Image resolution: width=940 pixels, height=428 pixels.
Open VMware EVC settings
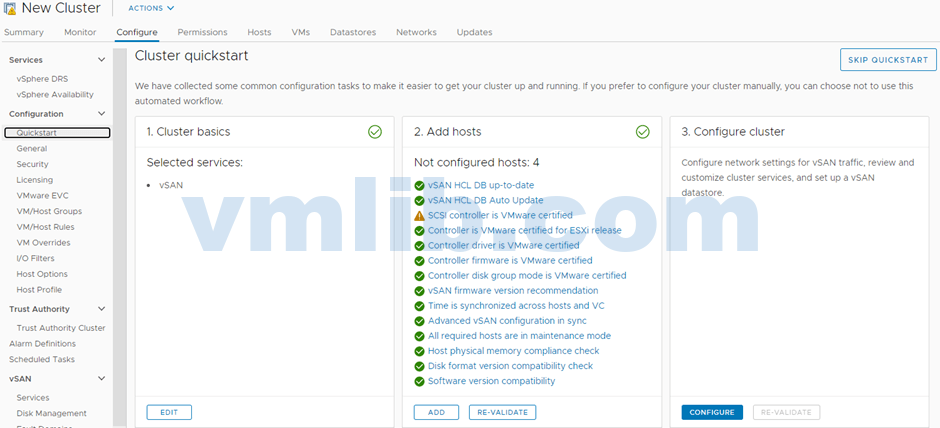pyautogui.click(x=43, y=195)
